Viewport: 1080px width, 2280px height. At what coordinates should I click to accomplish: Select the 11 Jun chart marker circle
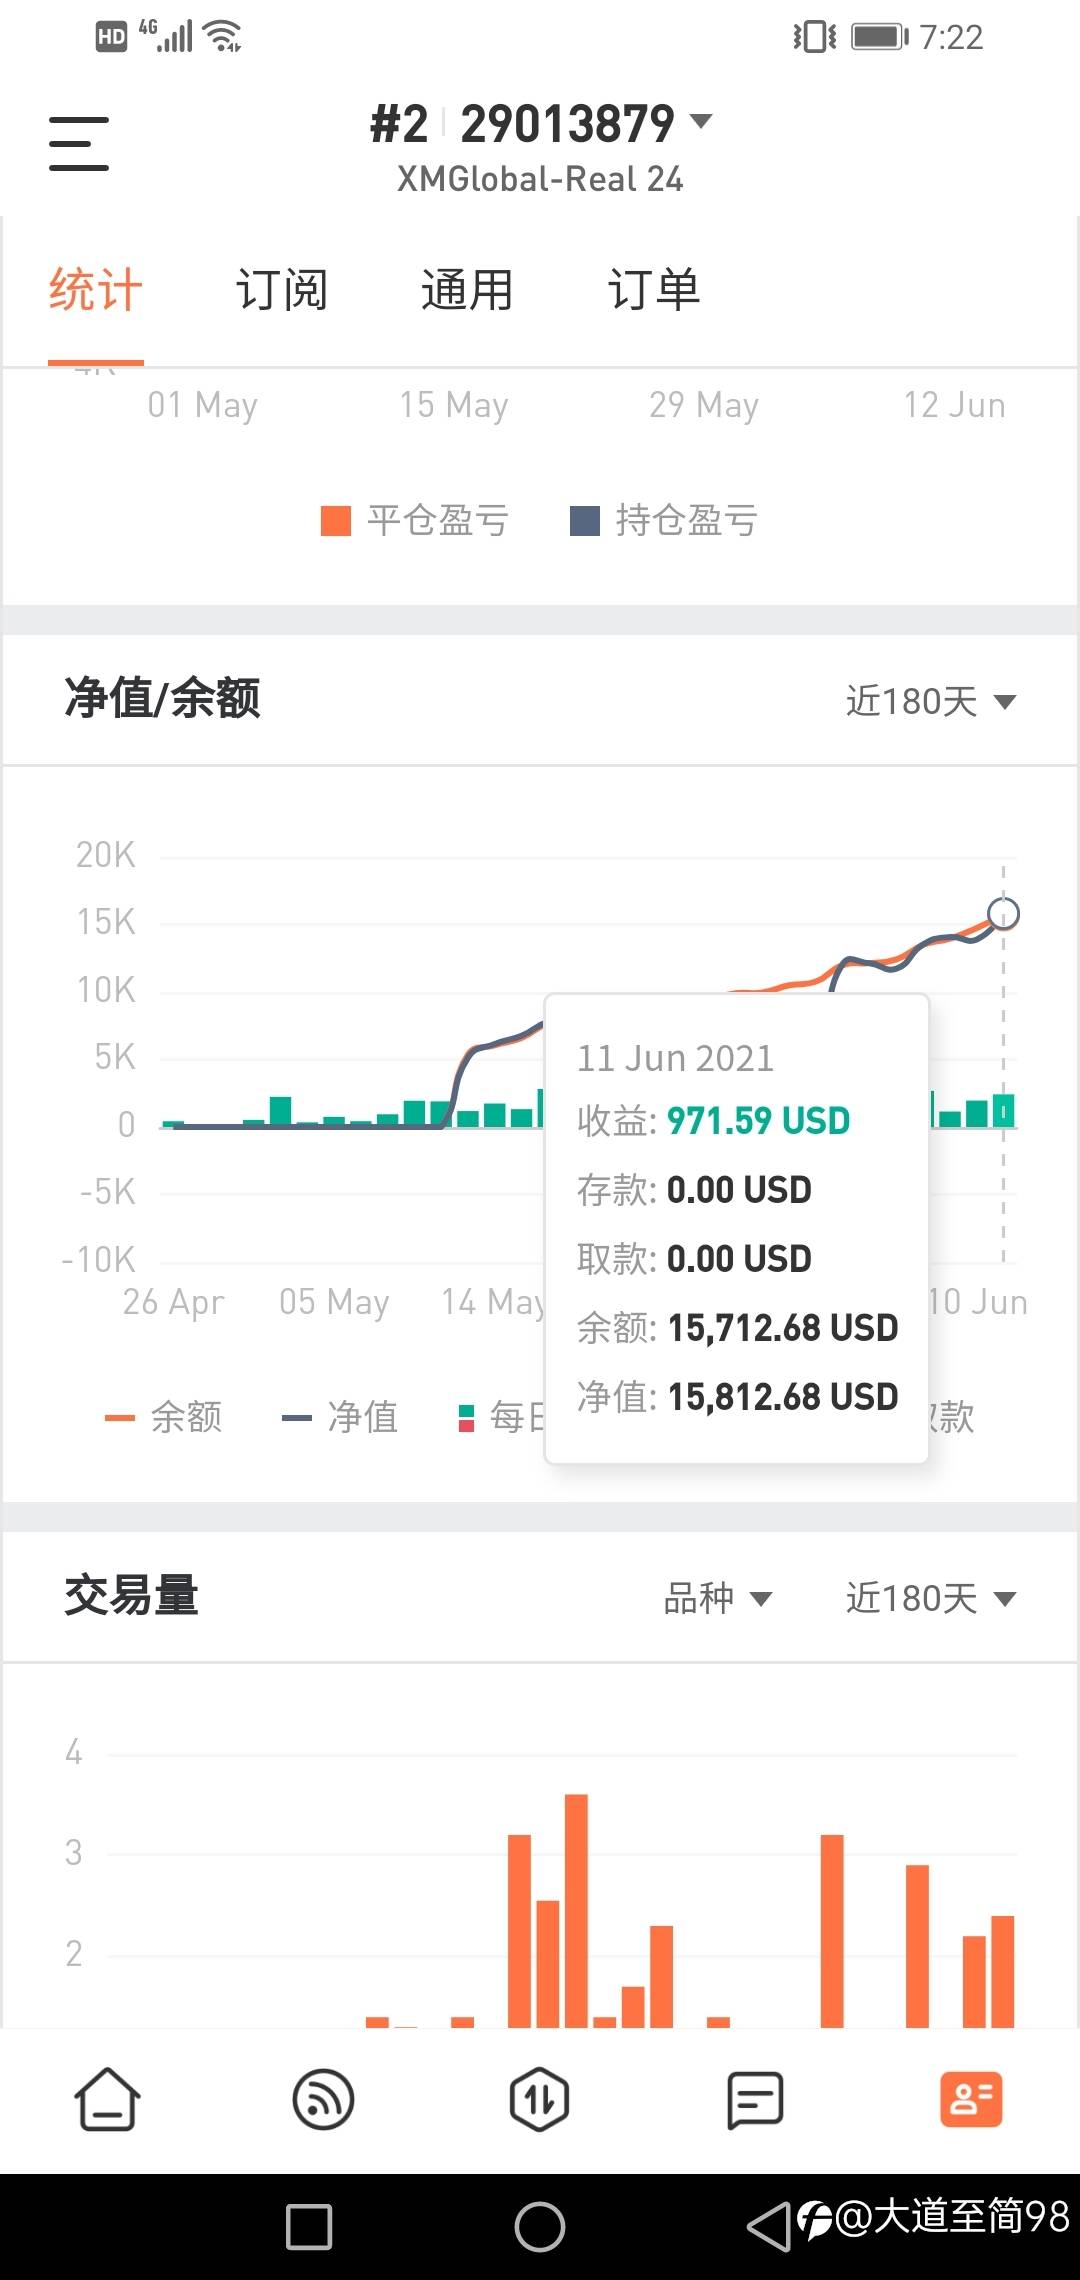tap(1003, 913)
